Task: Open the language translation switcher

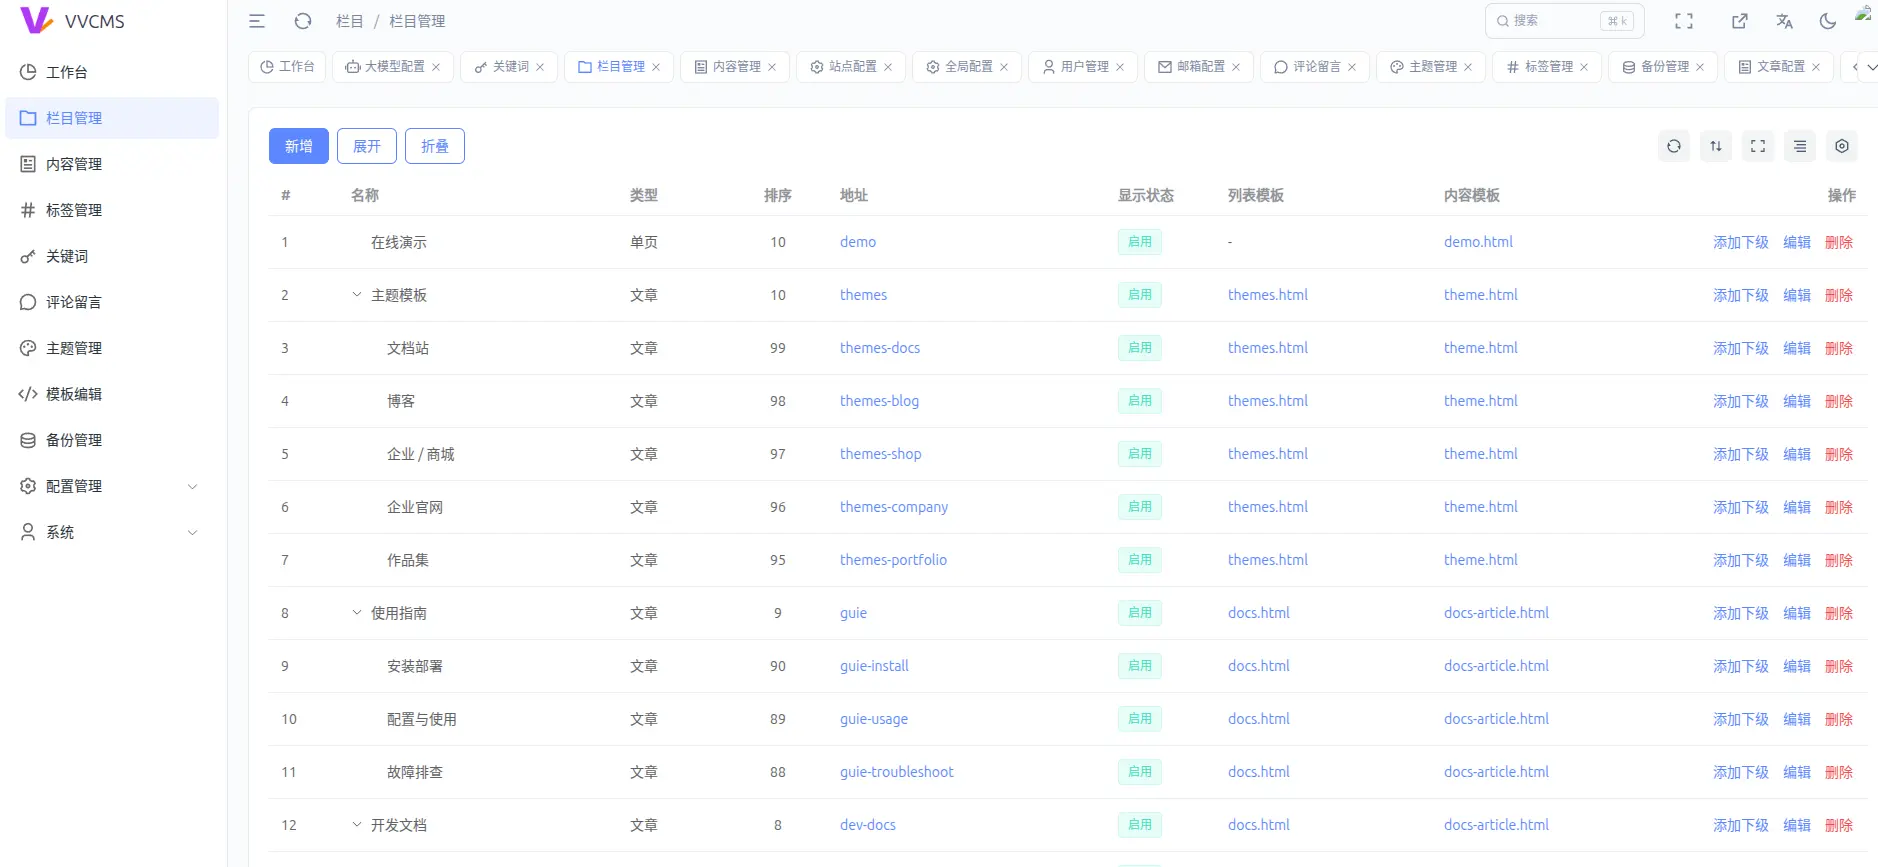Action: (x=1784, y=21)
